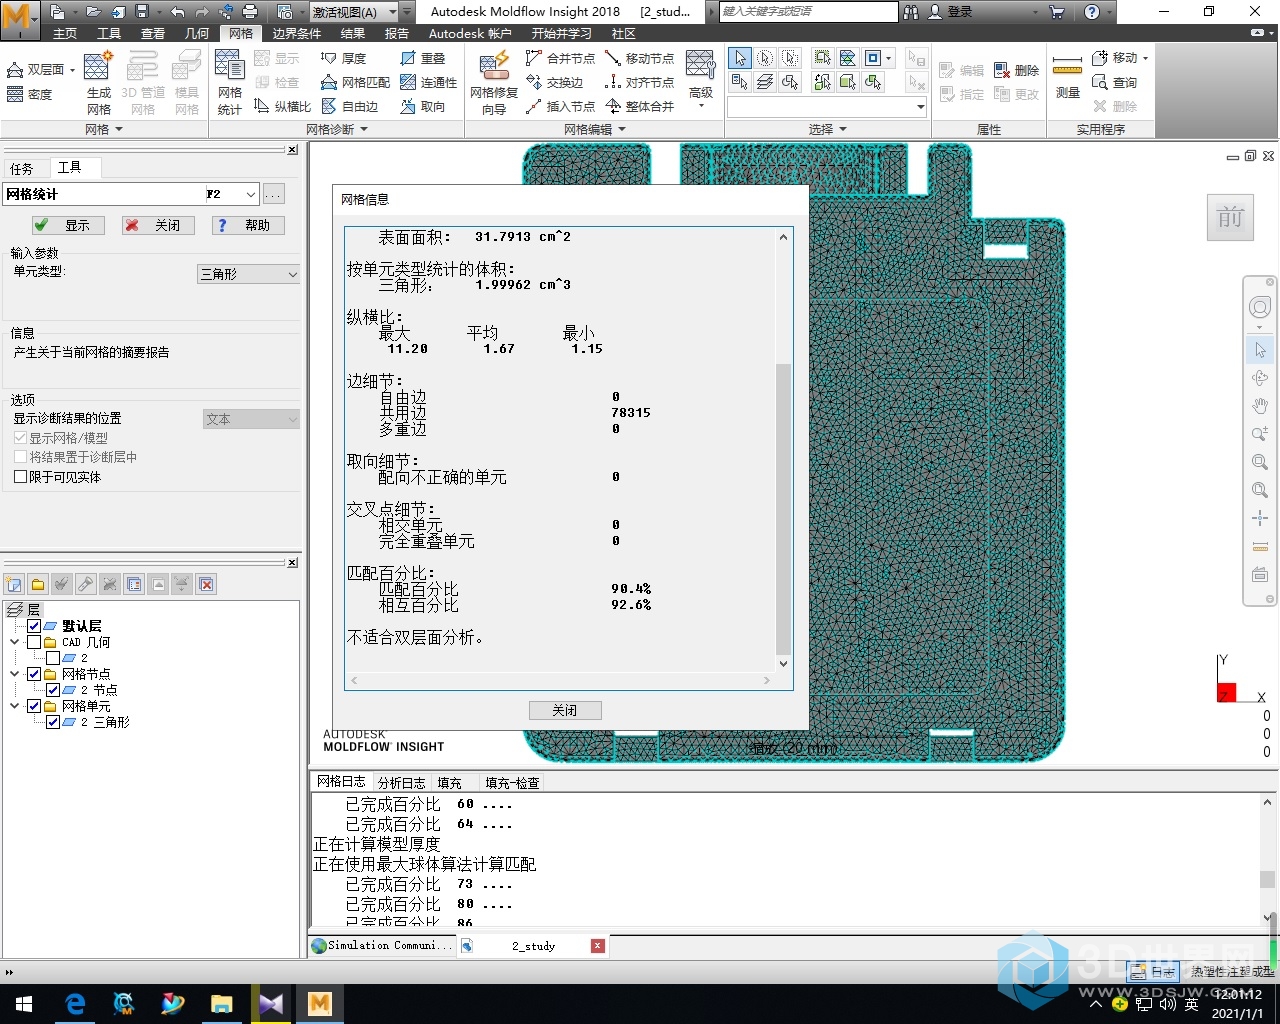1280x1024 pixels.
Task: Uncheck the 2 三角形 layer checkbox
Action: click(x=53, y=722)
